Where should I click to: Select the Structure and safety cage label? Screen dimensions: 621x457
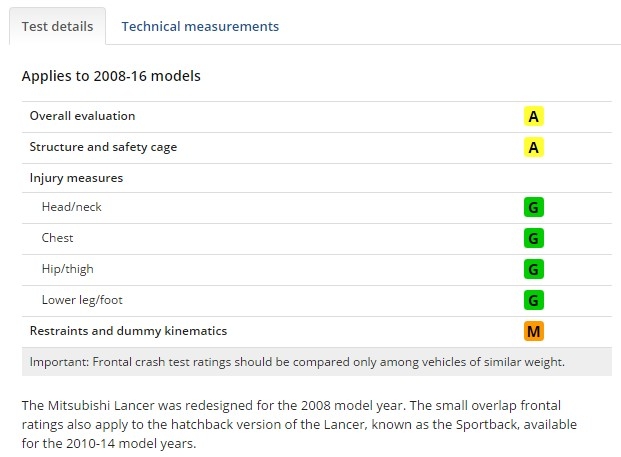(103, 147)
